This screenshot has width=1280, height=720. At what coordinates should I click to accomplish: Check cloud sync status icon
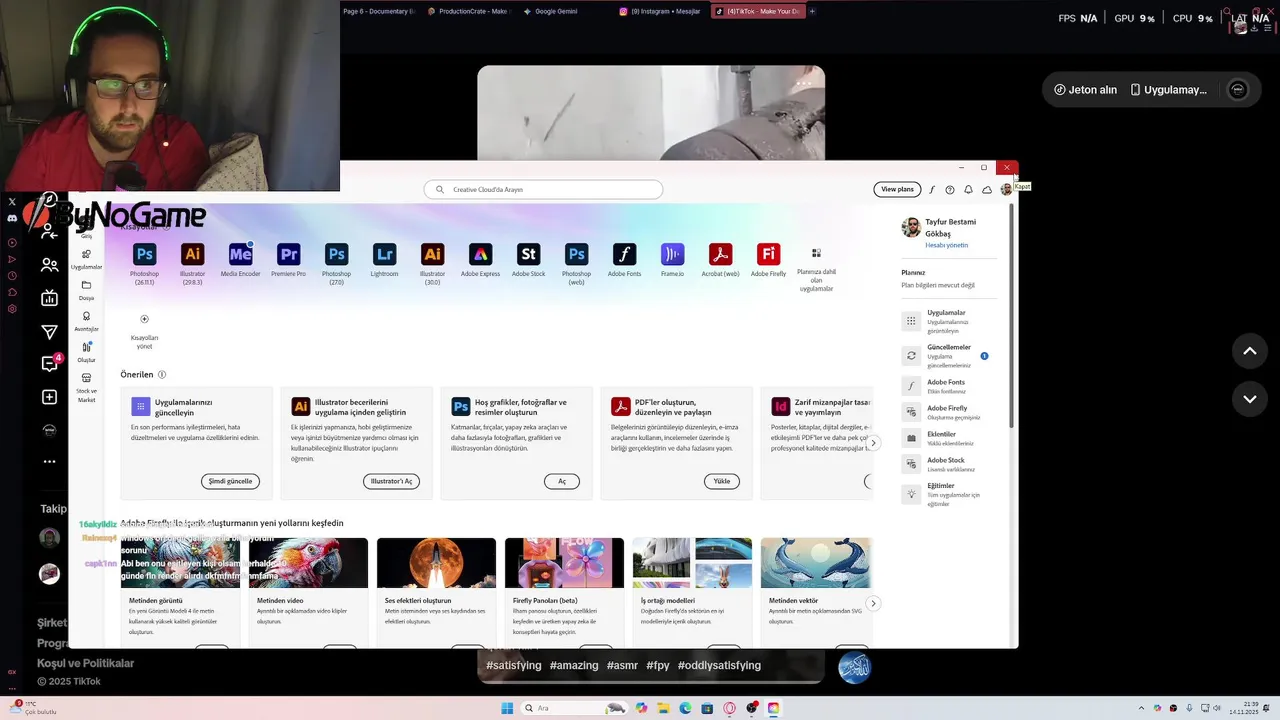point(987,189)
